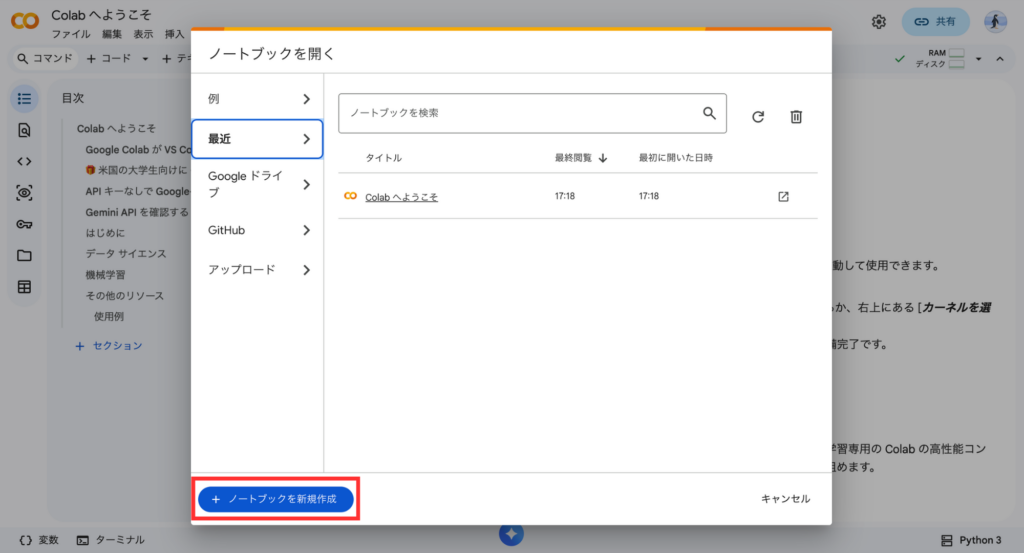Screen dimensions: 1024x553
Task: Open the runtime connection dropdown arrow
Action: [x=978, y=59]
